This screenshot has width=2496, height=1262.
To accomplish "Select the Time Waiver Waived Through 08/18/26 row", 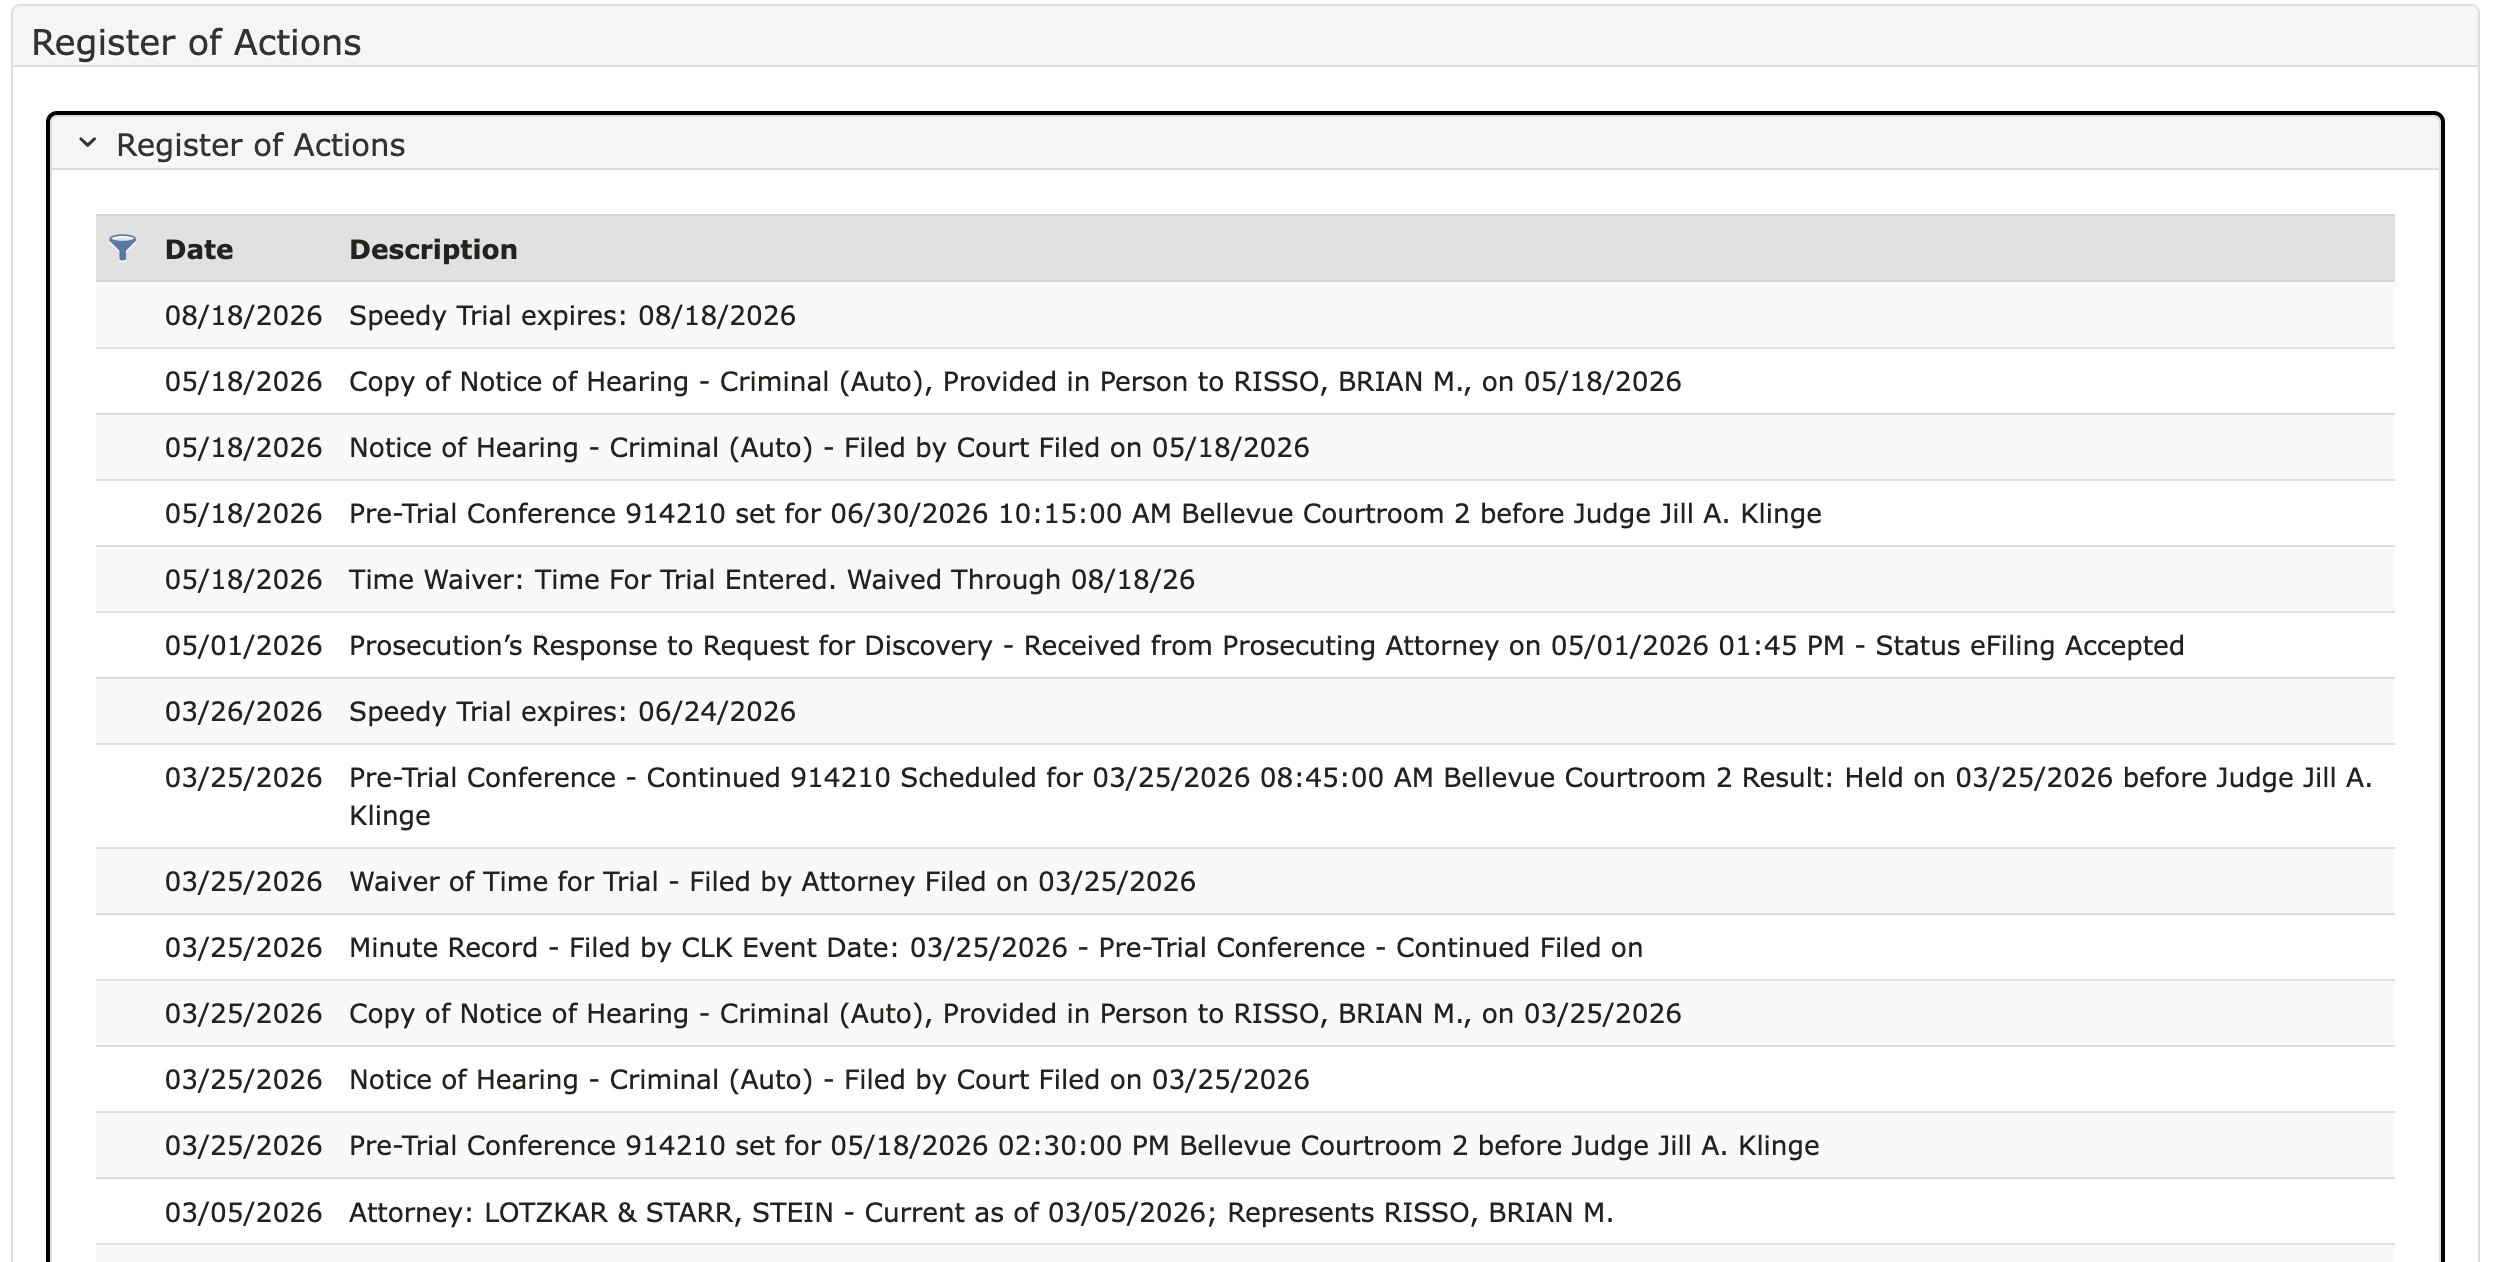I will pos(1245,579).
